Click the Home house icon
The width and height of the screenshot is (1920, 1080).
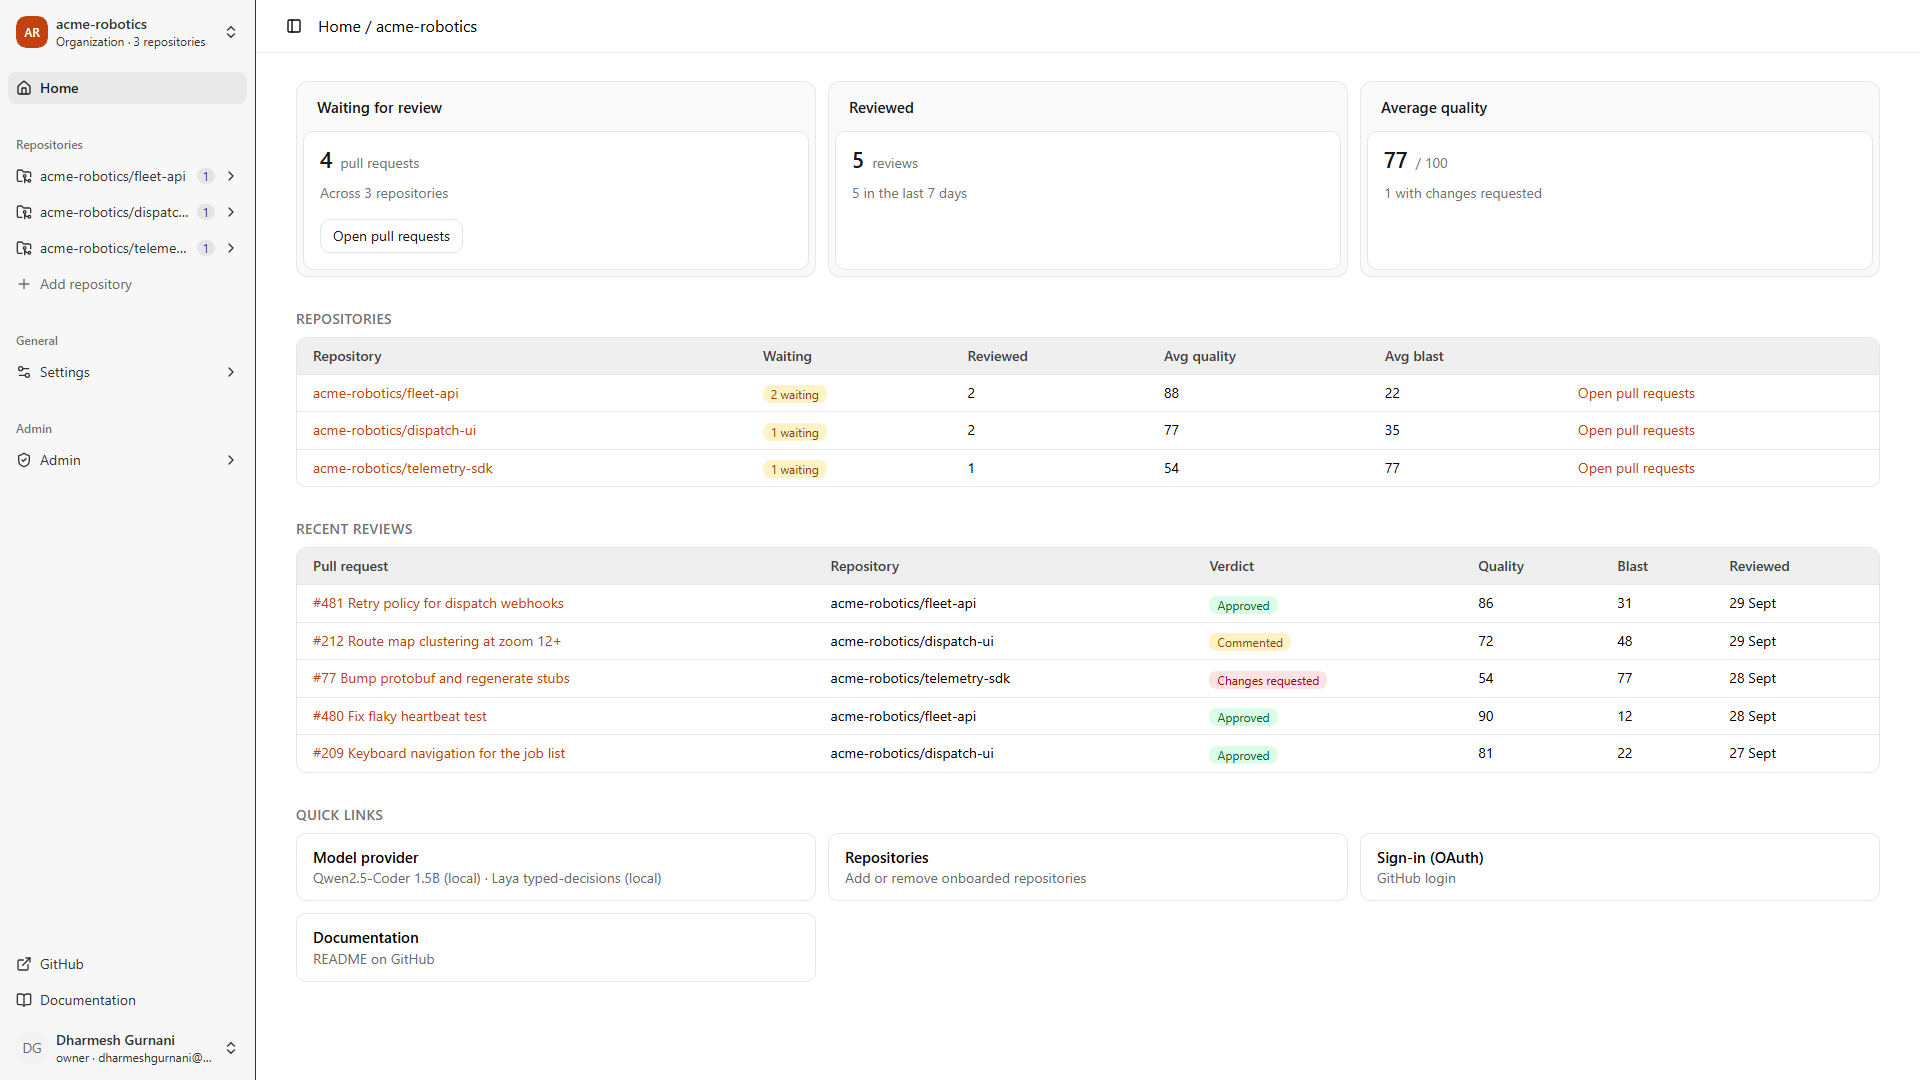[24, 88]
